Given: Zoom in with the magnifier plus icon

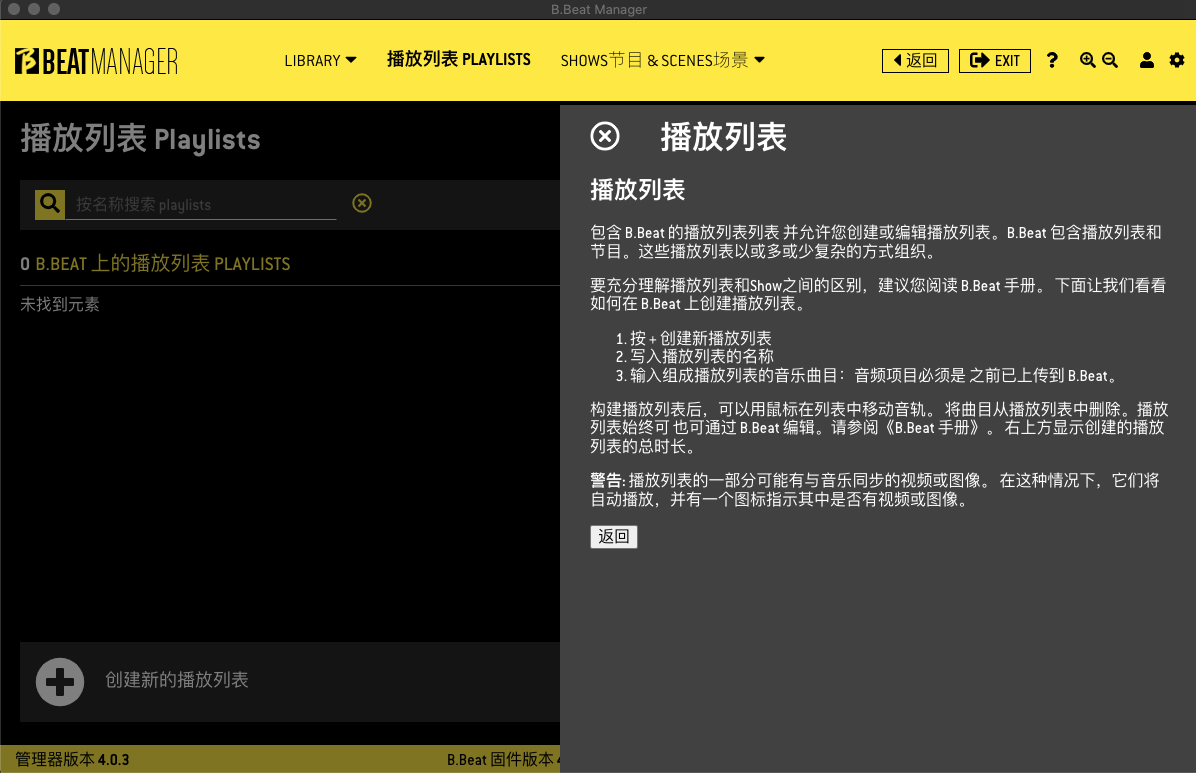Looking at the screenshot, I should point(1088,60).
